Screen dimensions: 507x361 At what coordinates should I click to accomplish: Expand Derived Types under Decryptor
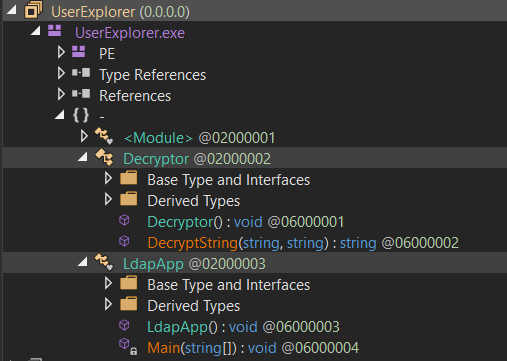108,199
